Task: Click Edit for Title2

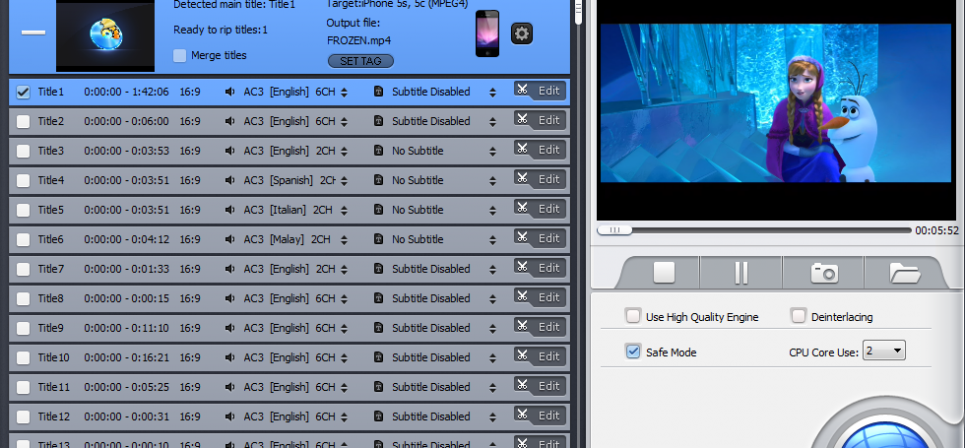Action: click(549, 120)
